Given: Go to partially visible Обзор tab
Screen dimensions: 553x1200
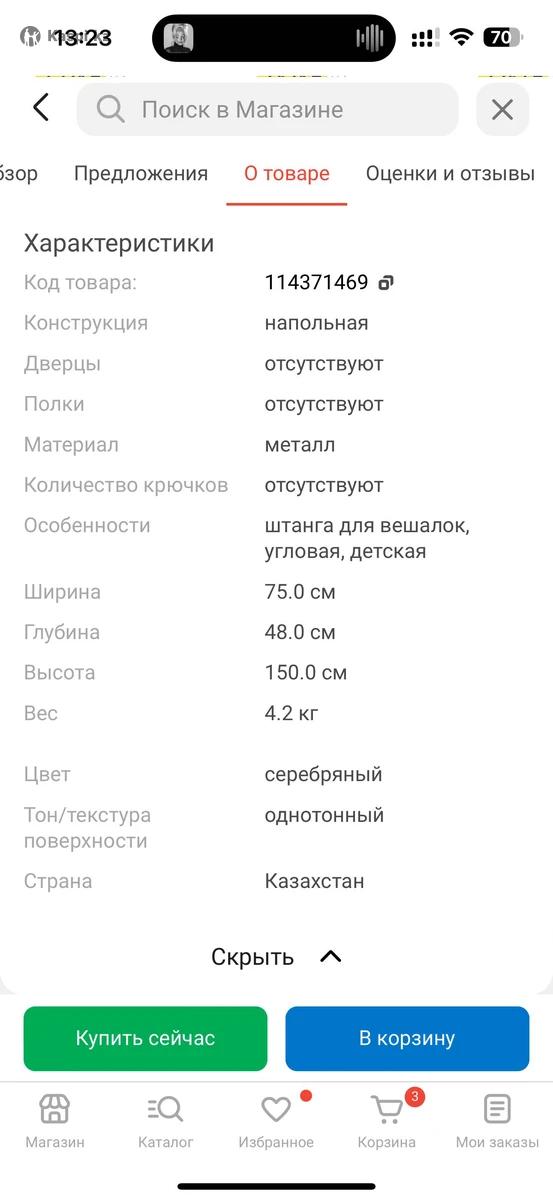Looking at the screenshot, I should 19,173.
